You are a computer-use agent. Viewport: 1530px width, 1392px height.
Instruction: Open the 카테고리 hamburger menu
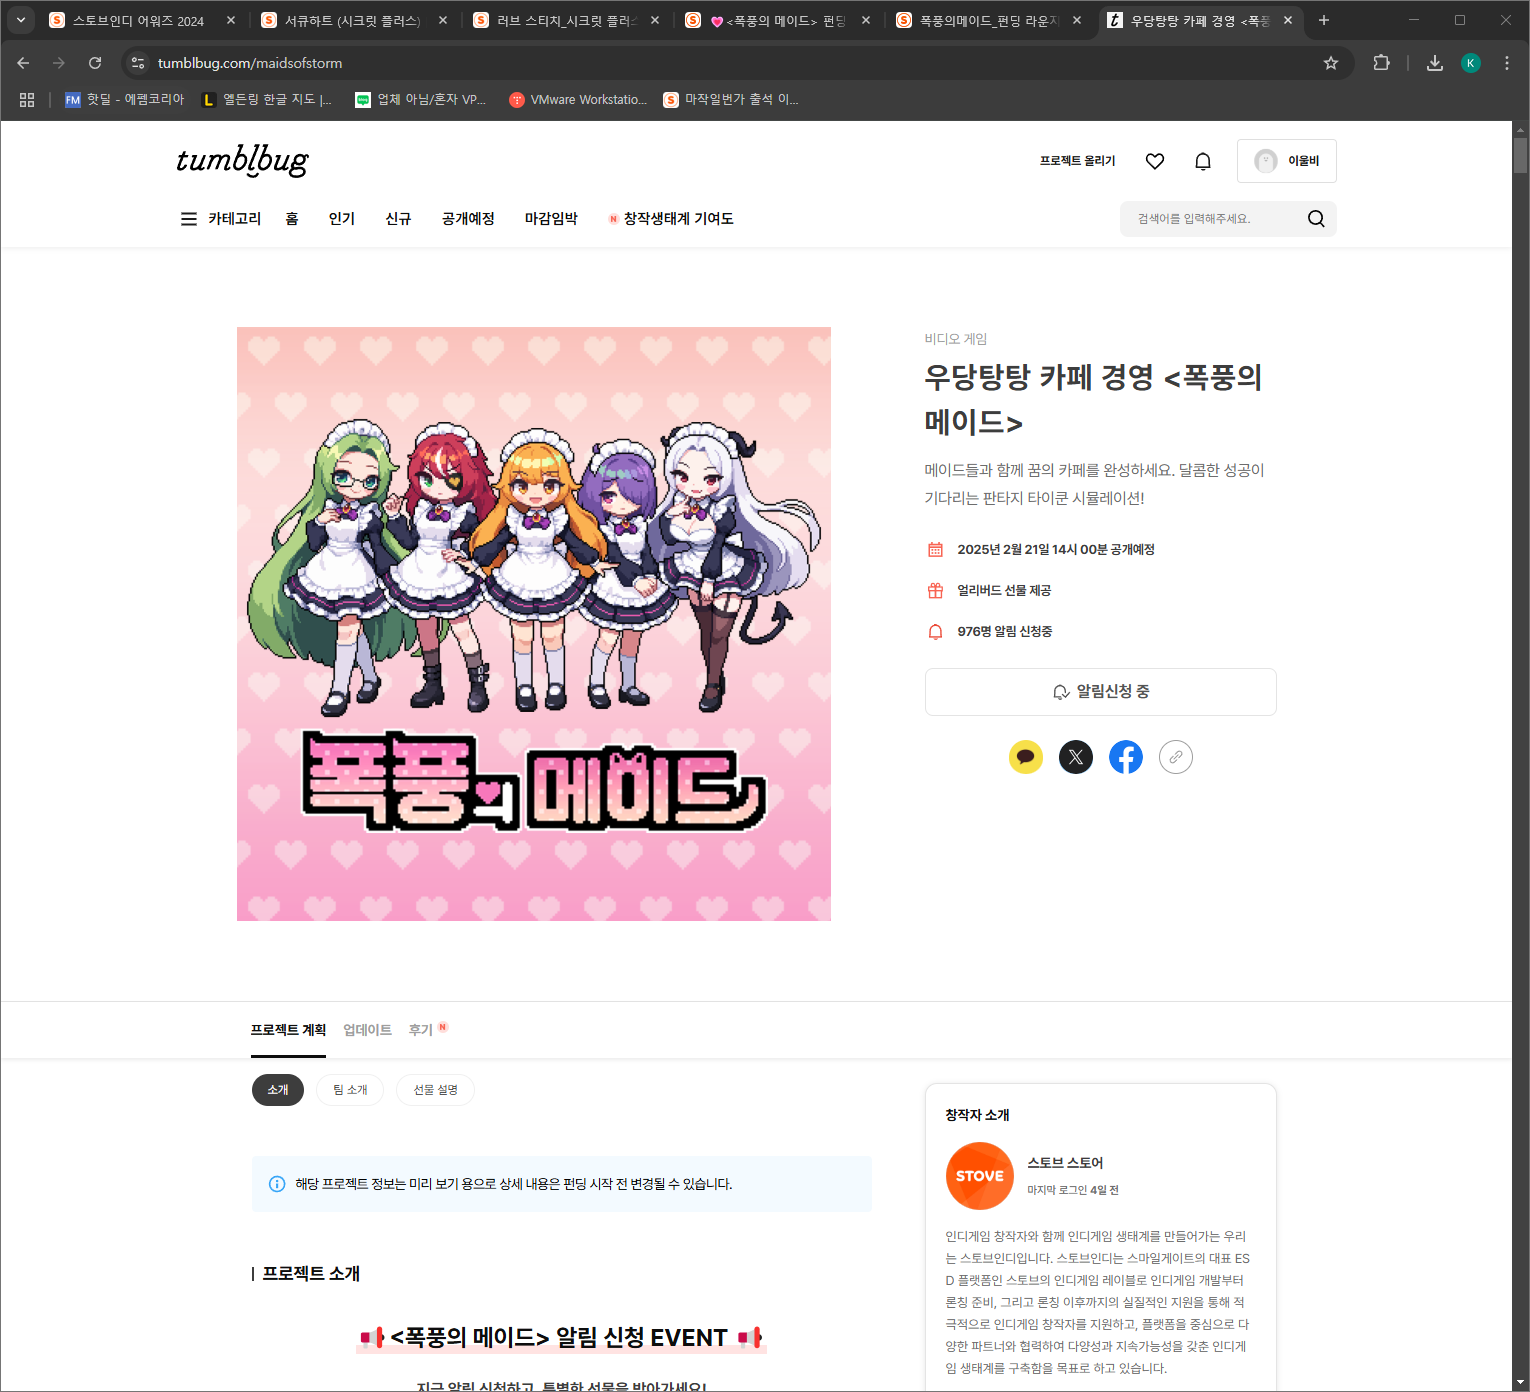tap(188, 219)
